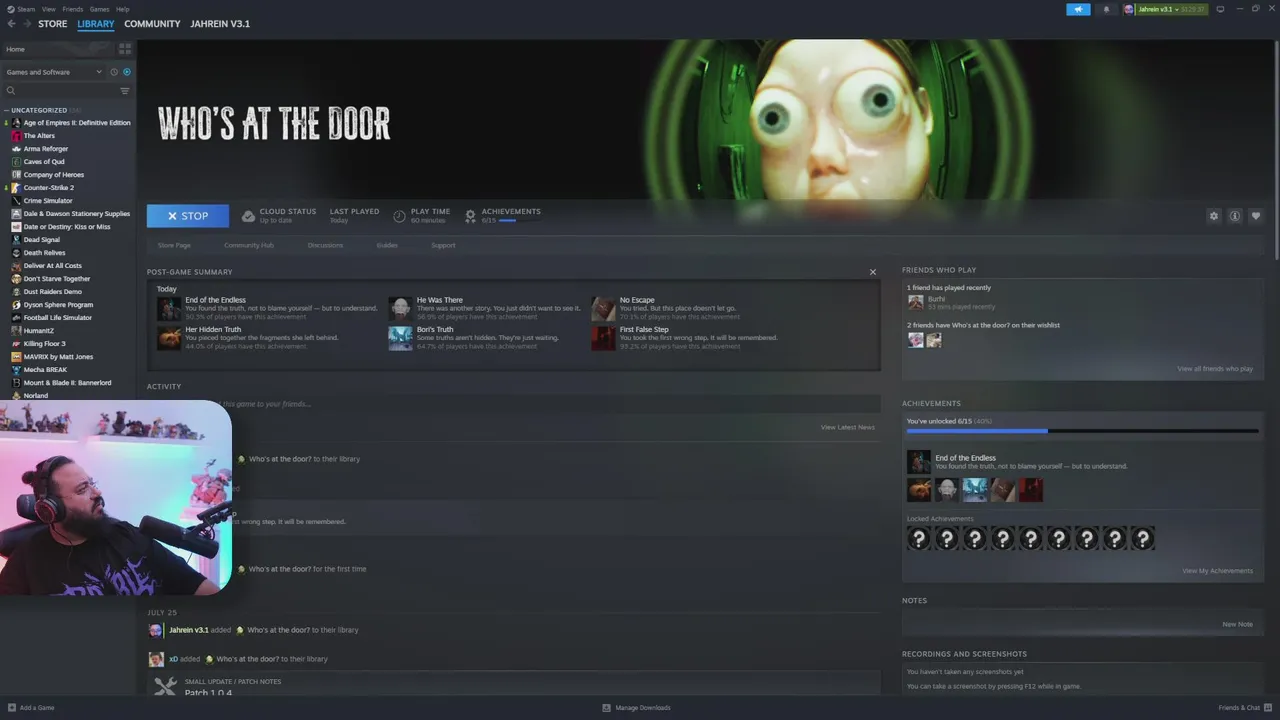Click the Cloud Status icon

click(x=249, y=216)
